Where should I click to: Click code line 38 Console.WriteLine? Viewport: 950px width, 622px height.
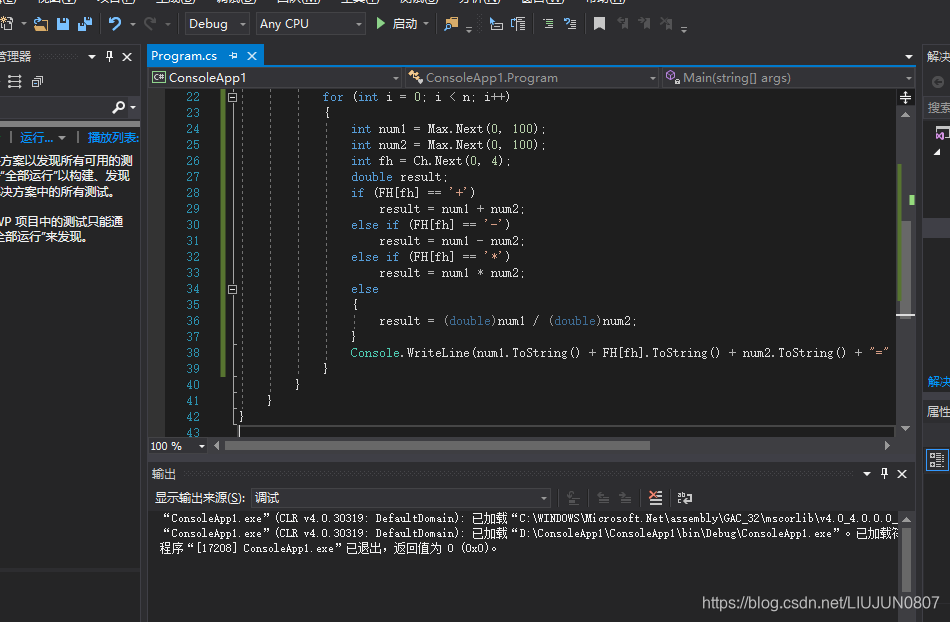pyautogui.click(x=619, y=352)
